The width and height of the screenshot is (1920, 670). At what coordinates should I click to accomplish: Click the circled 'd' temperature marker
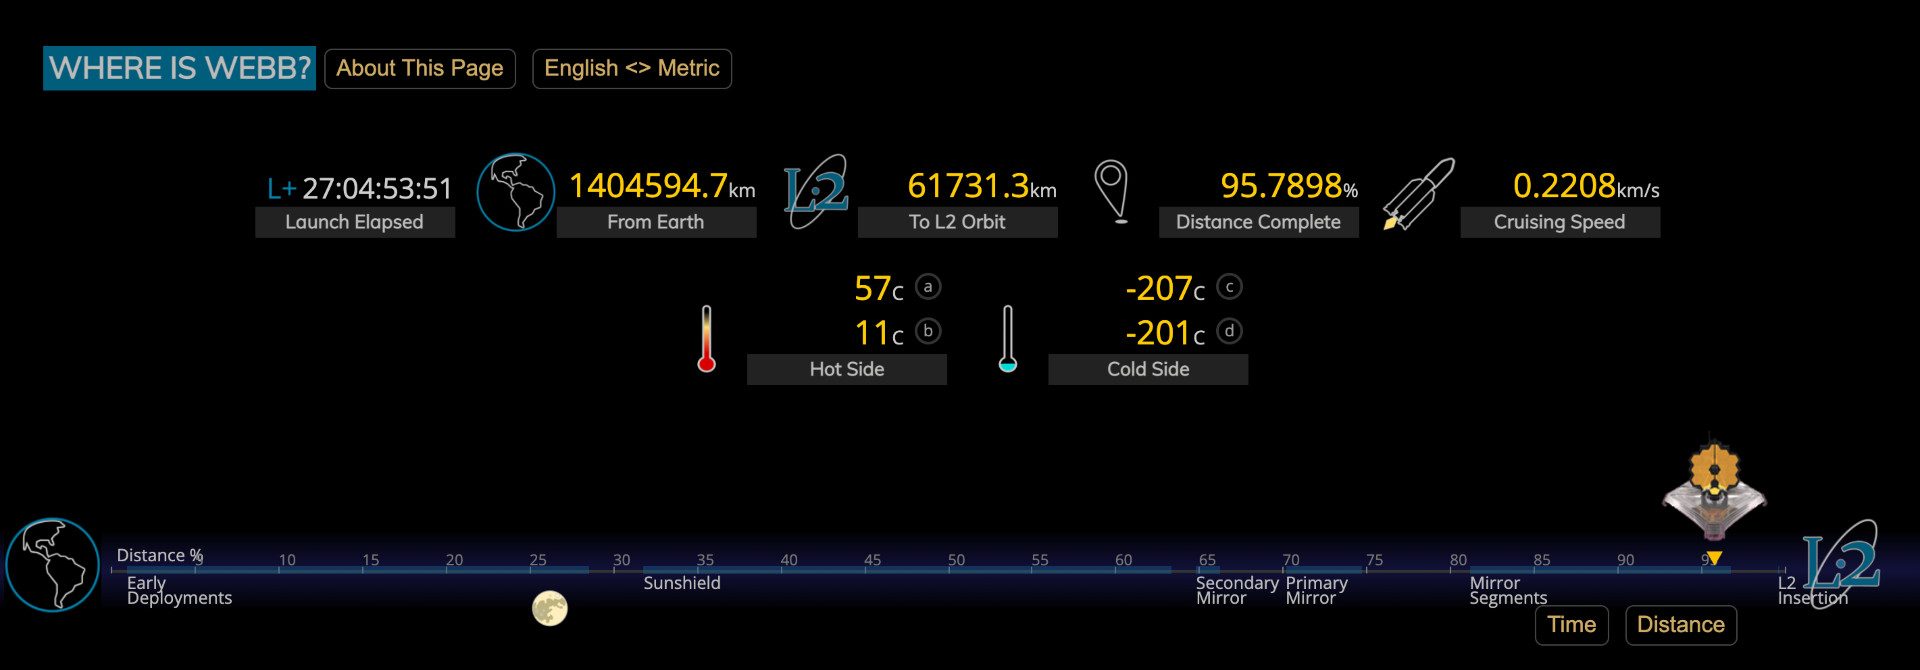[x=1229, y=331]
